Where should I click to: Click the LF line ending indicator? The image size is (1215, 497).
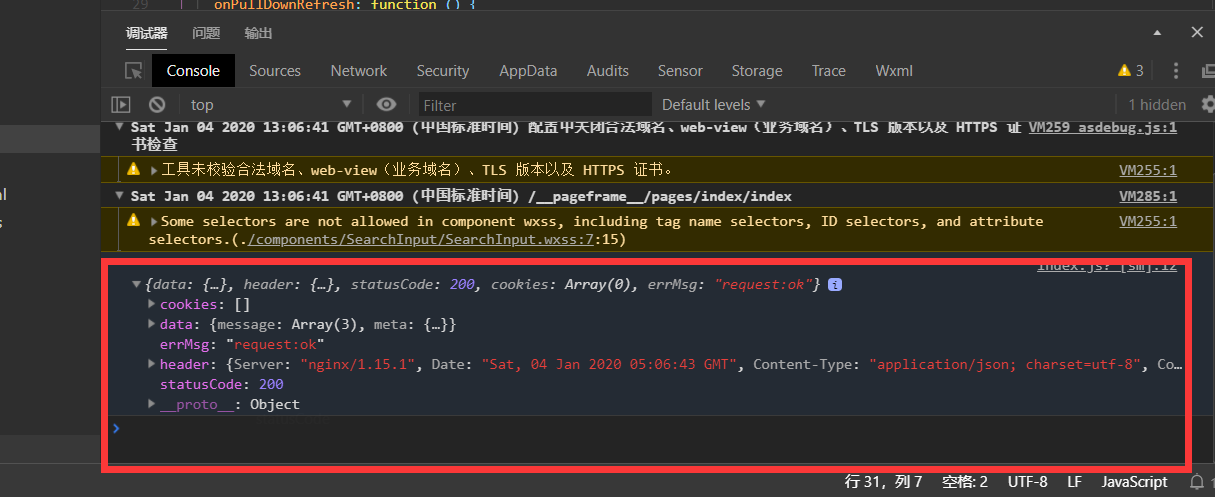[1074, 482]
